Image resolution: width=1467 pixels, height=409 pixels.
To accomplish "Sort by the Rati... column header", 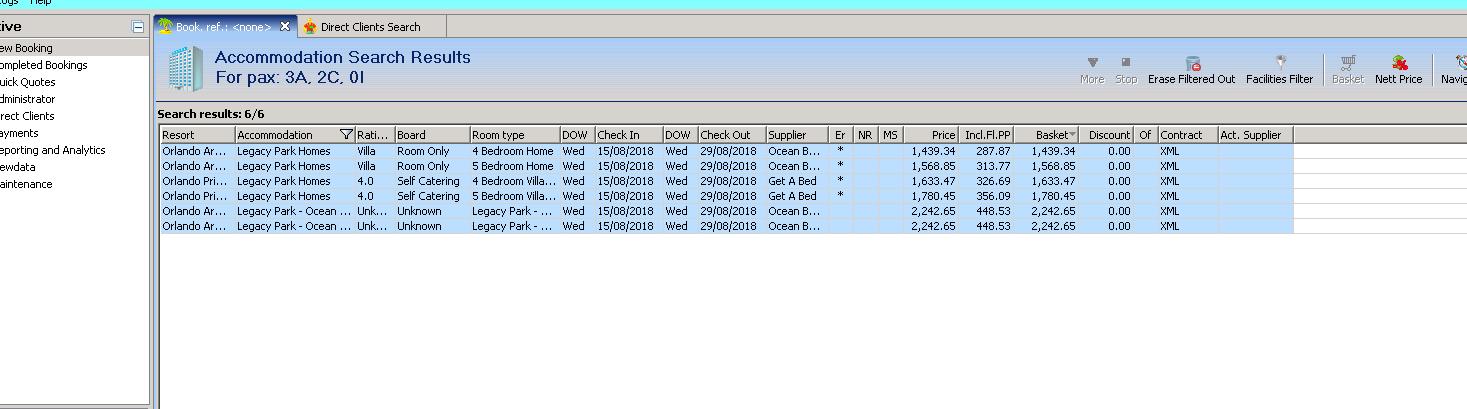I will point(374,135).
